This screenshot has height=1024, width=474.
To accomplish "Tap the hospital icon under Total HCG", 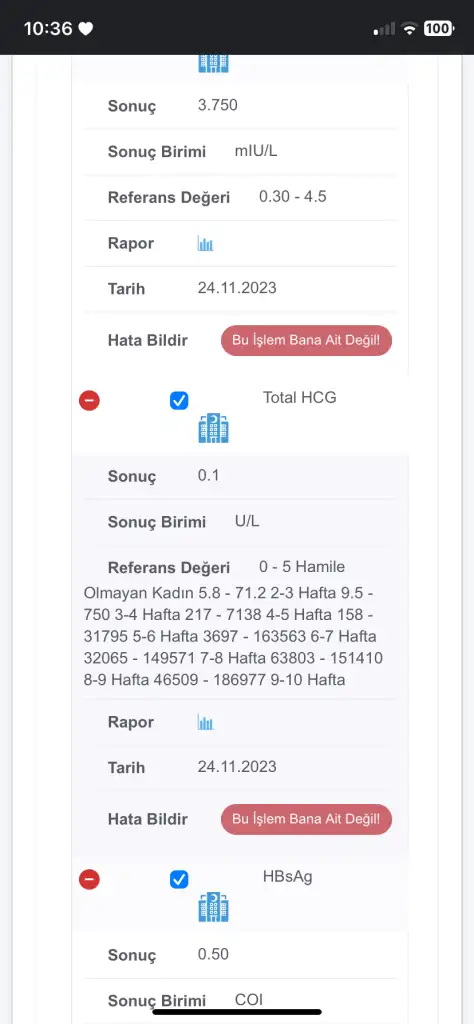I will pos(213,428).
